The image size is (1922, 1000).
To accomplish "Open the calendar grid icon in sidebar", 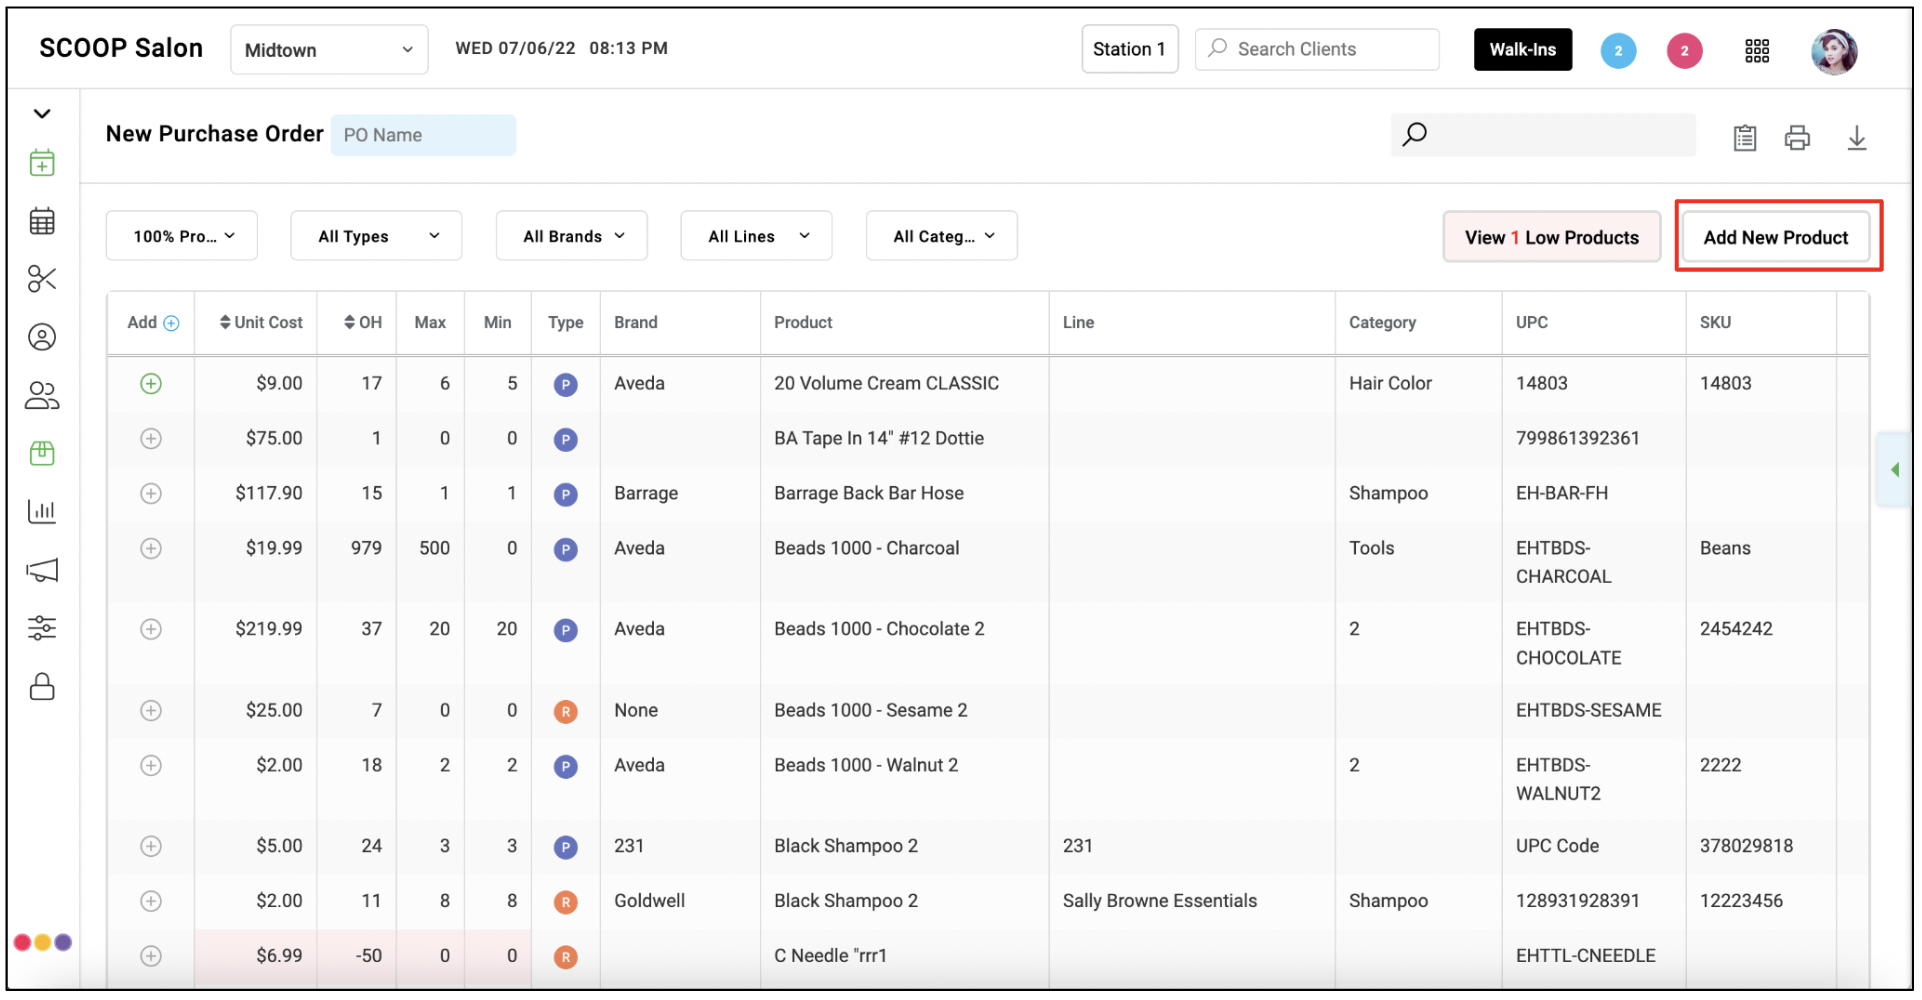I will coord(42,221).
